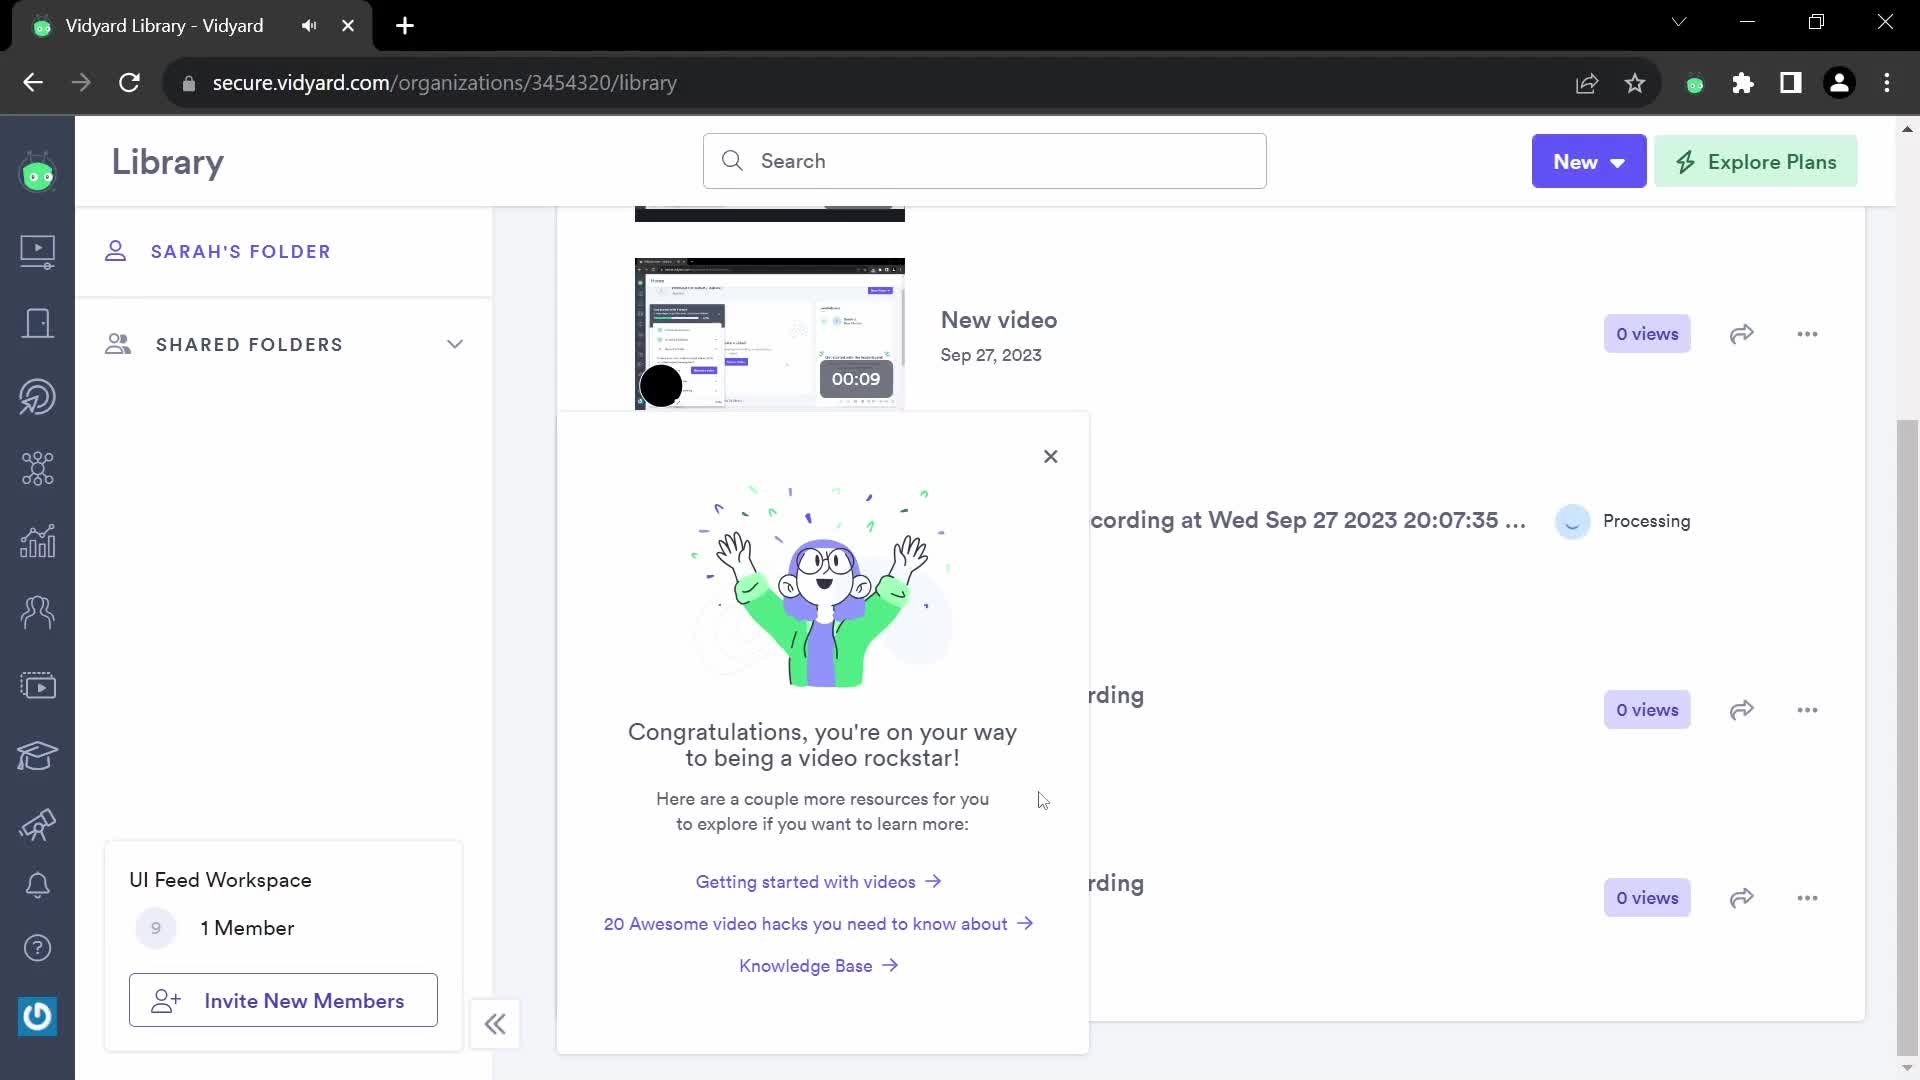Viewport: 1920px width, 1080px height.
Task: Click the Vidyard face logo in sidebar
Action: click(x=37, y=173)
